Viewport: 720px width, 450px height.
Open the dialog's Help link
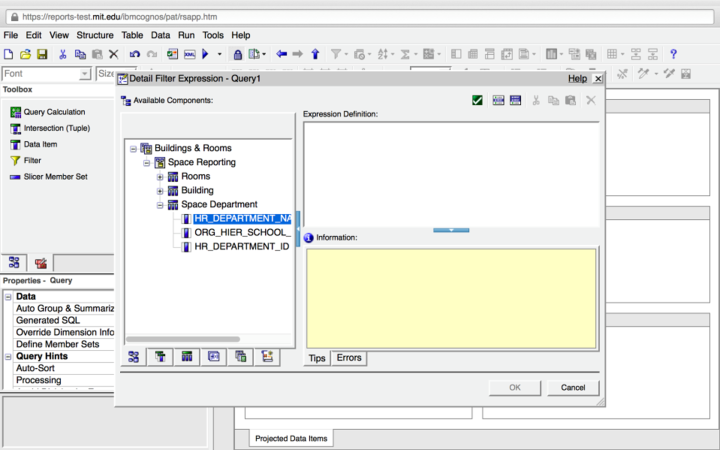[577, 78]
